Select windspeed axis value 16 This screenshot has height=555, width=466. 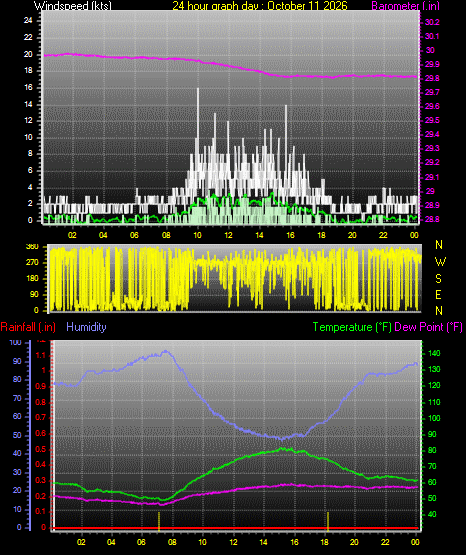28,87
